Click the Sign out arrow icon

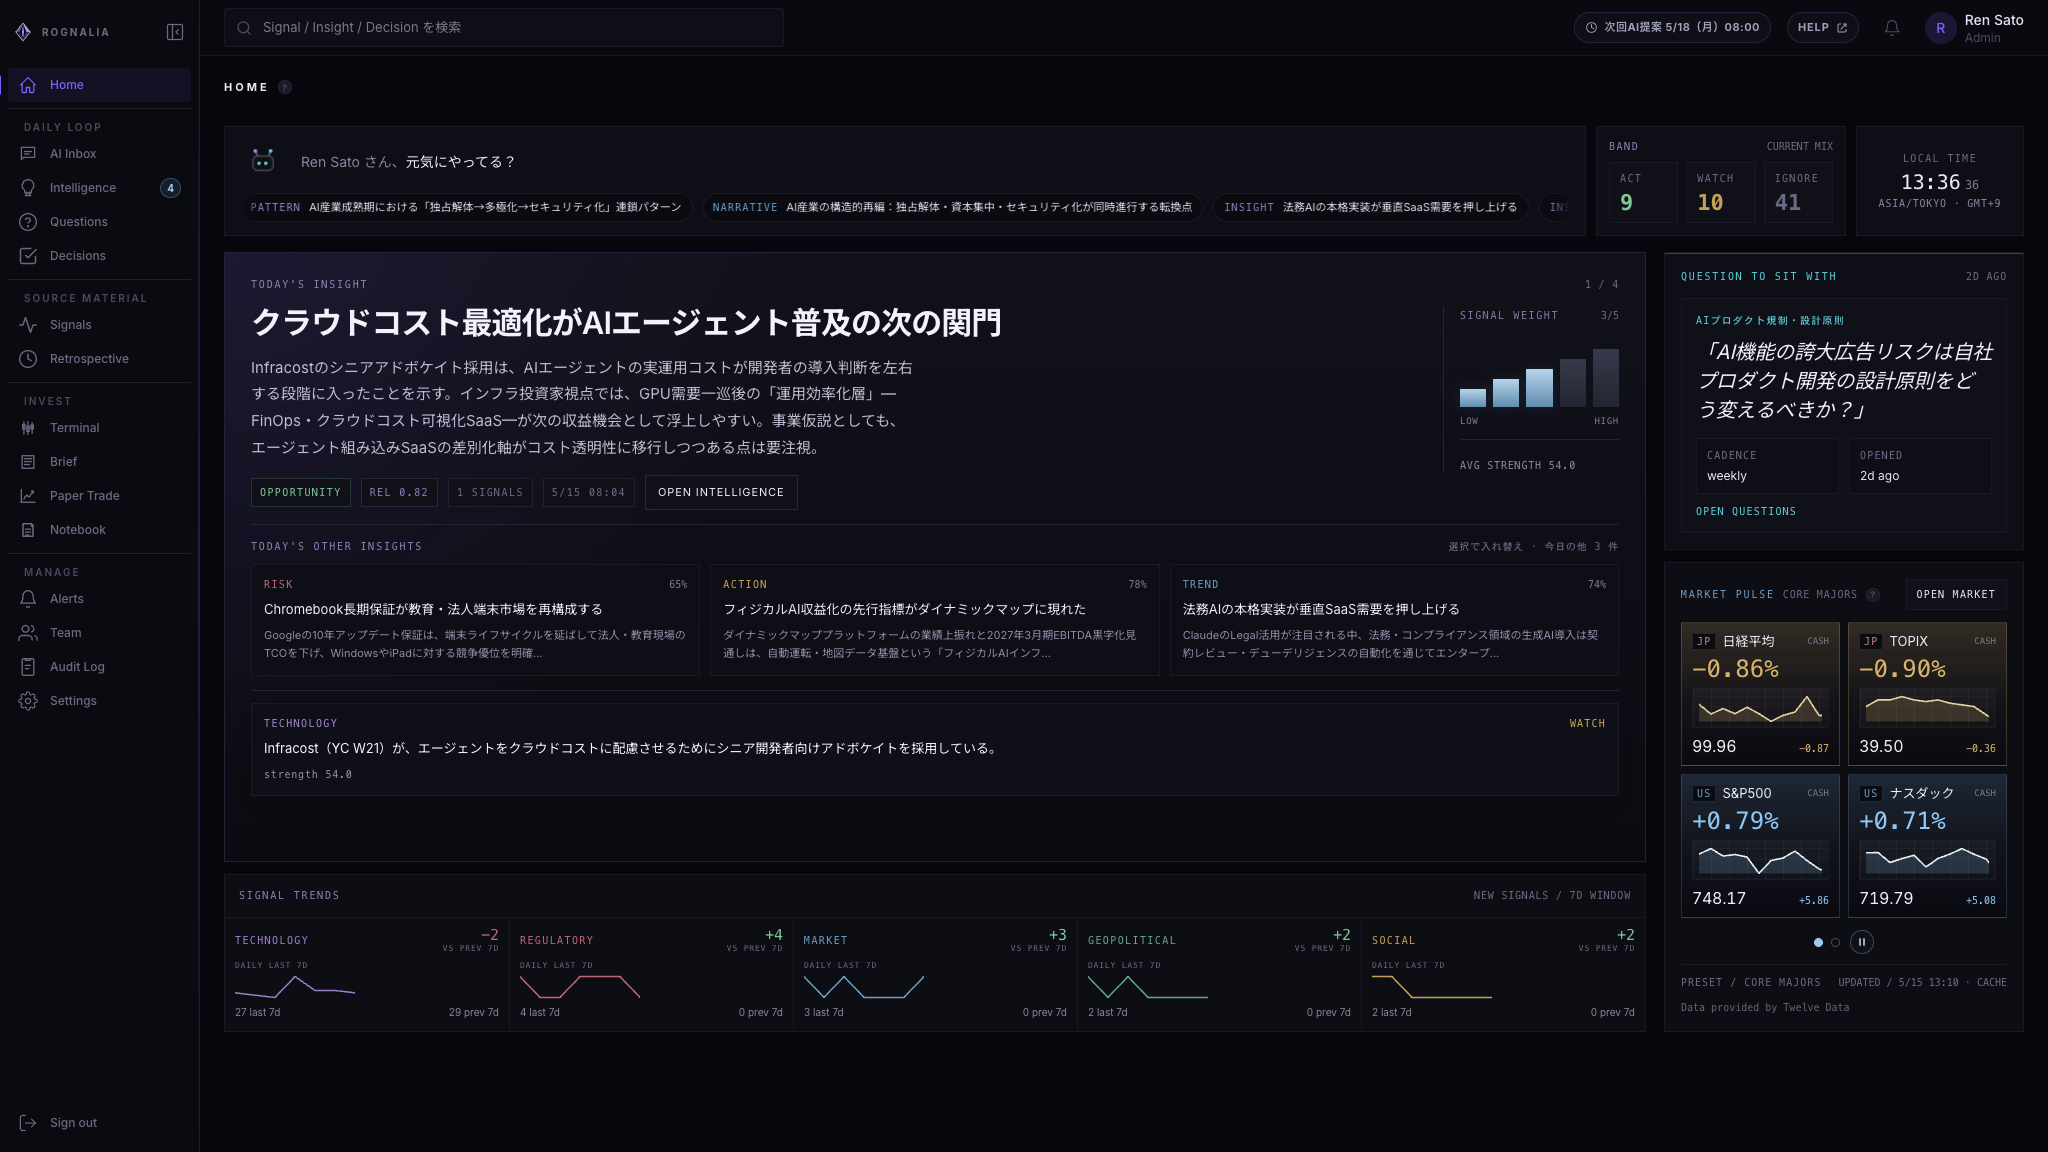tap(28, 1123)
